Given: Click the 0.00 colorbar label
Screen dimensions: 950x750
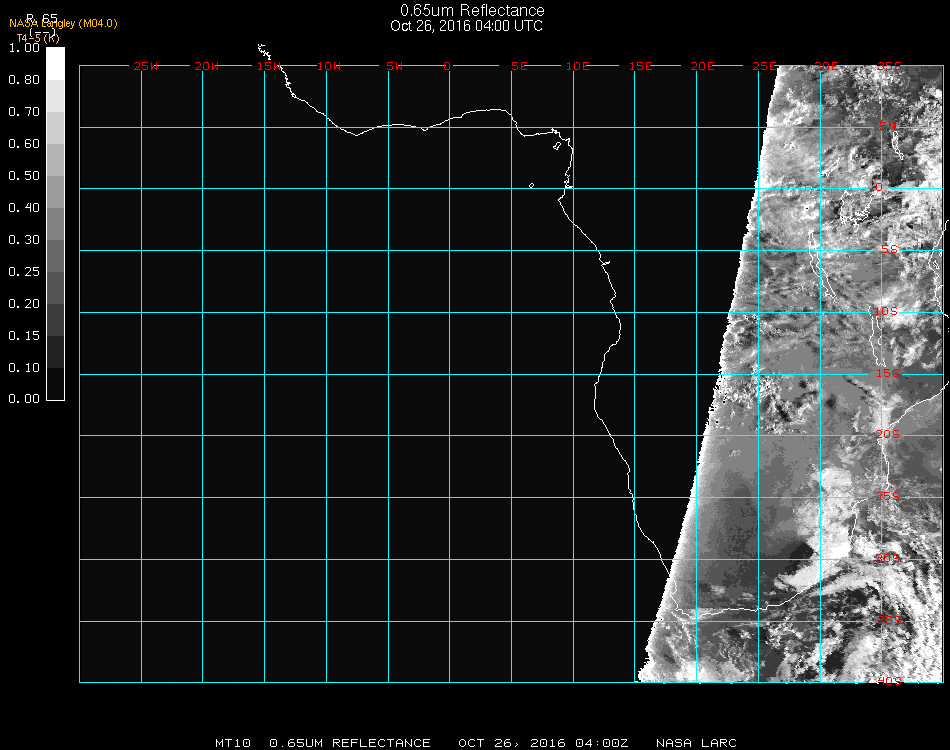Looking at the screenshot, I should click(23, 399).
